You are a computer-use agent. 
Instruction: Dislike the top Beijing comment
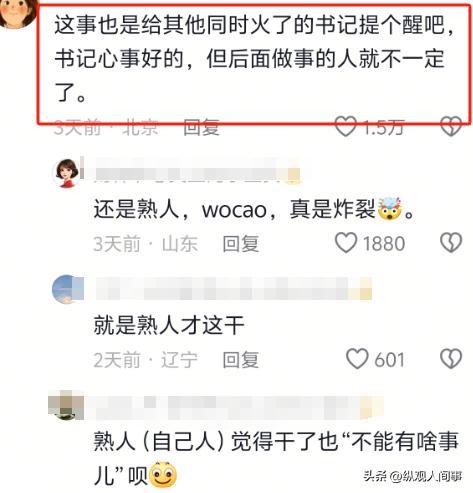click(451, 127)
